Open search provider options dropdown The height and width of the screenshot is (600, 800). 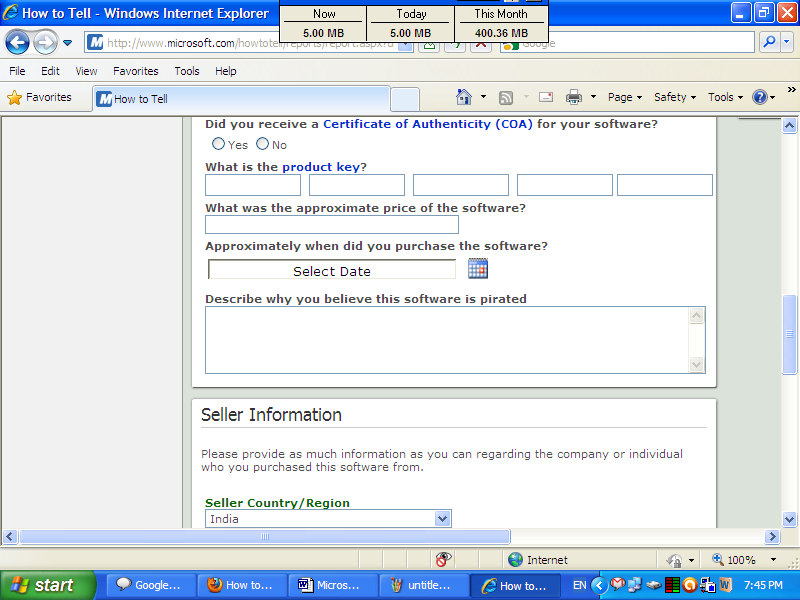787,42
